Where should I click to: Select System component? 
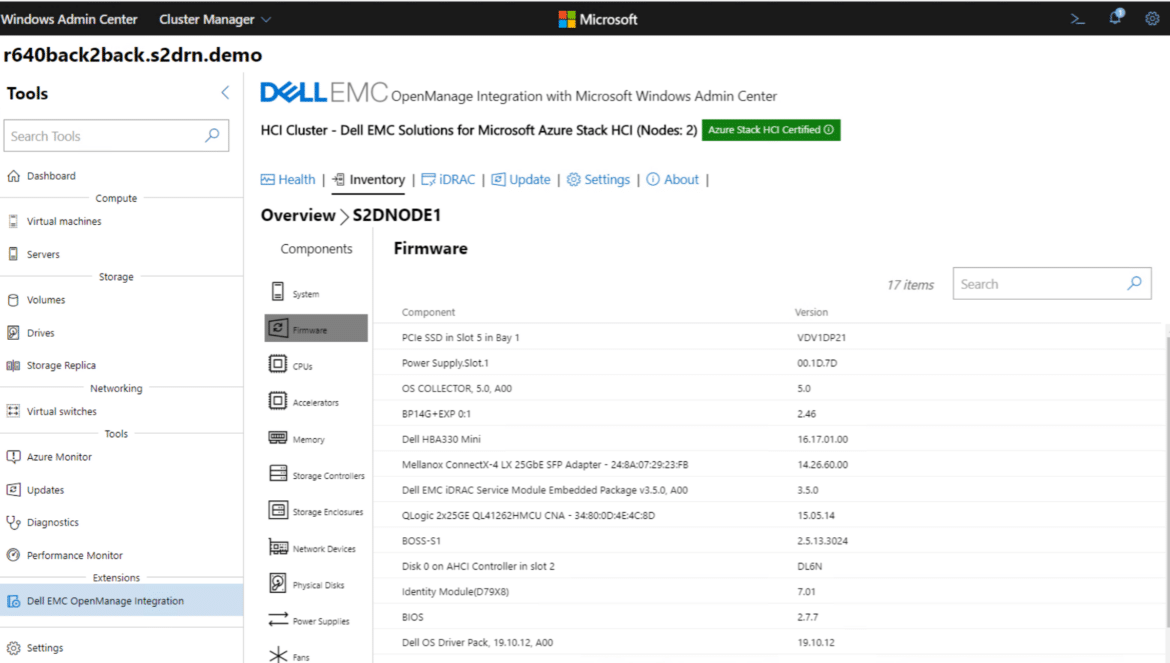[316, 292]
